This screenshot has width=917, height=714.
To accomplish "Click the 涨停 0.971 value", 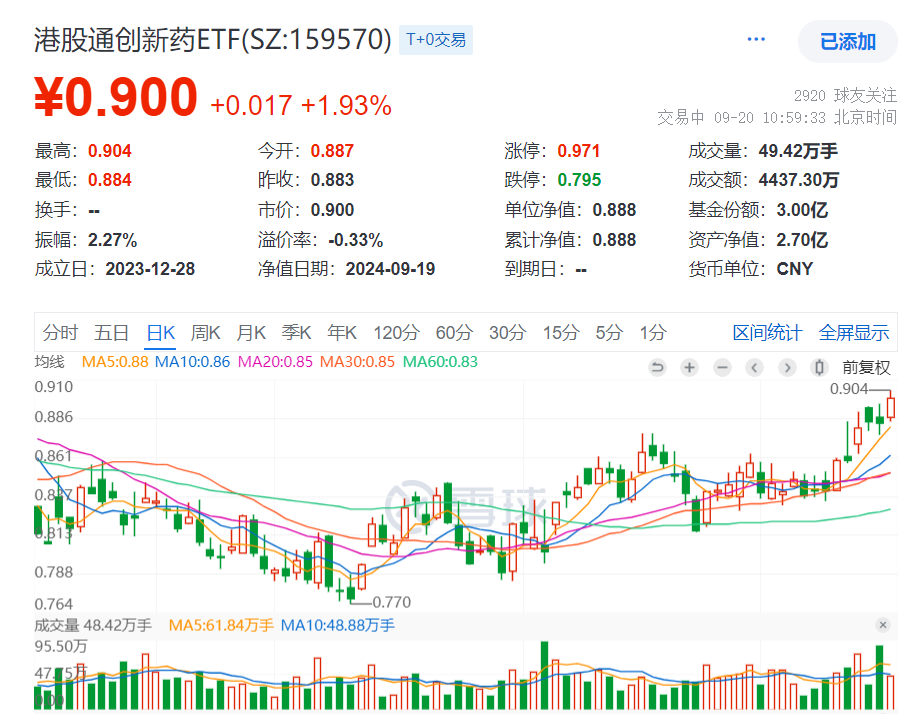I will (x=578, y=151).
